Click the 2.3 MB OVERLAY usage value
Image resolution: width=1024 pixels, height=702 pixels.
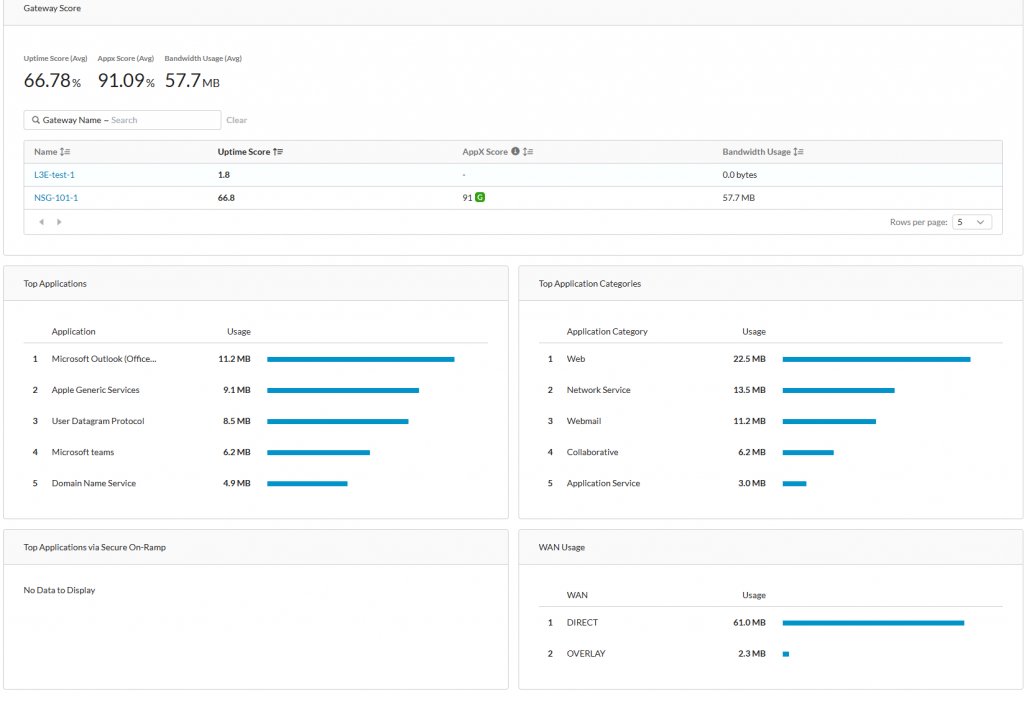coord(752,654)
